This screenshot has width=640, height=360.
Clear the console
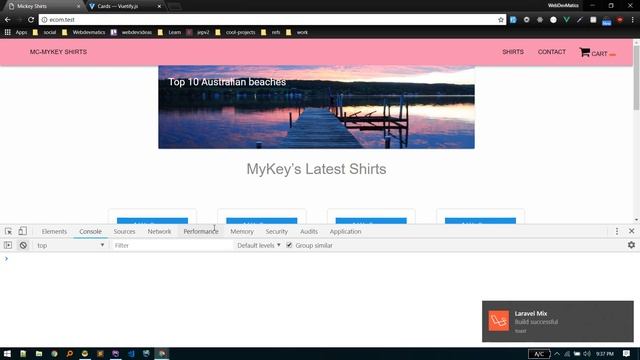23,245
